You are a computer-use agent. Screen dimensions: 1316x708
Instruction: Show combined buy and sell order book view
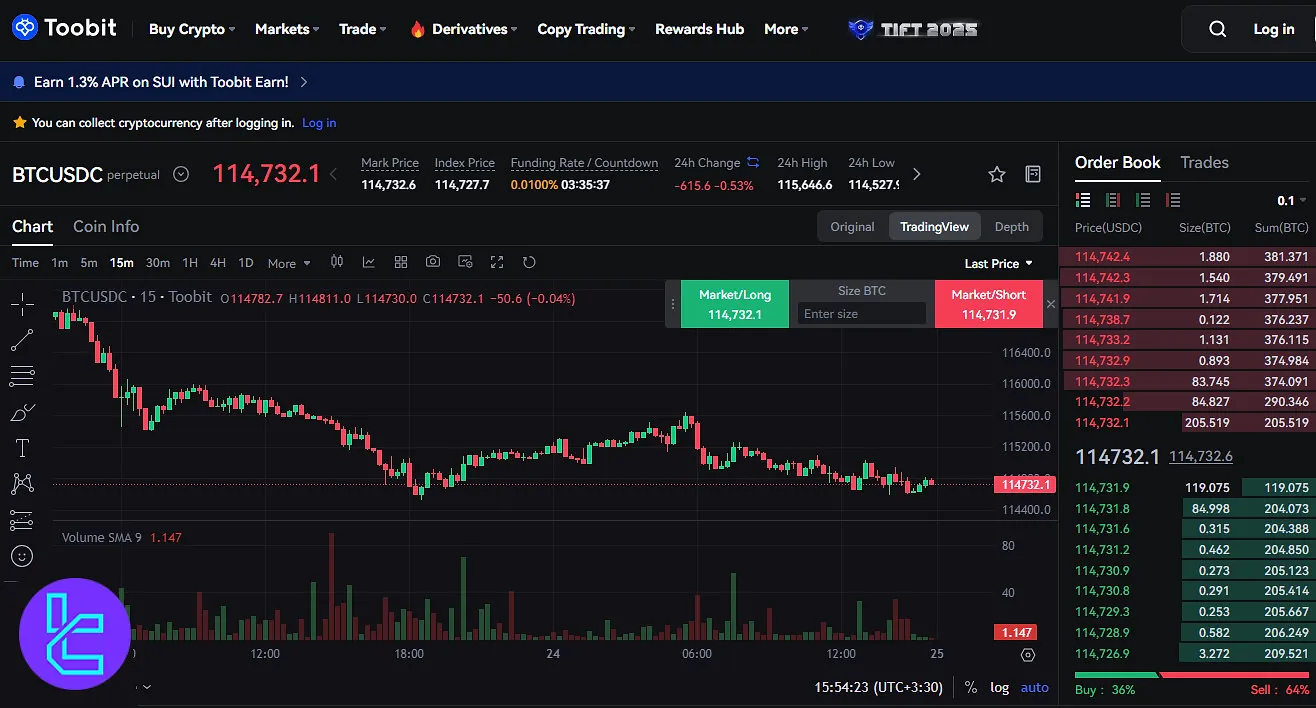pyautogui.click(x=1083, y=200)
